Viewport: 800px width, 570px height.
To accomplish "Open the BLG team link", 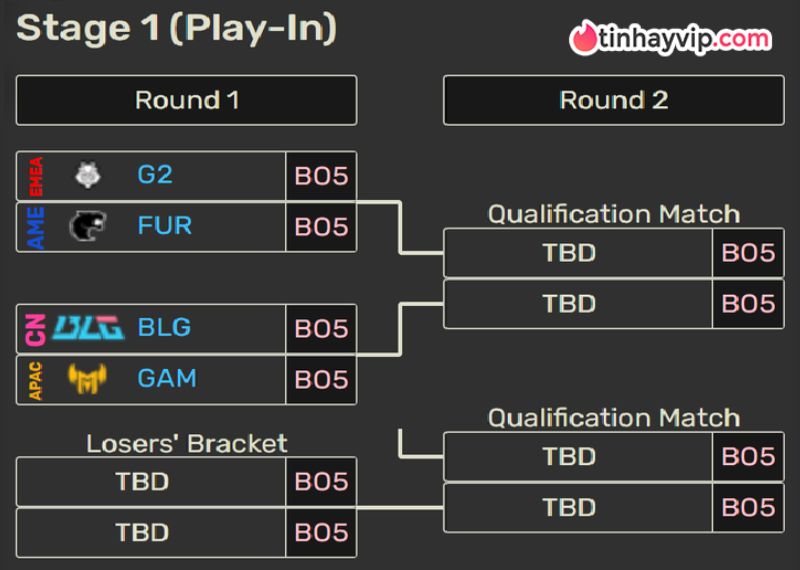I will coord(164,327).
